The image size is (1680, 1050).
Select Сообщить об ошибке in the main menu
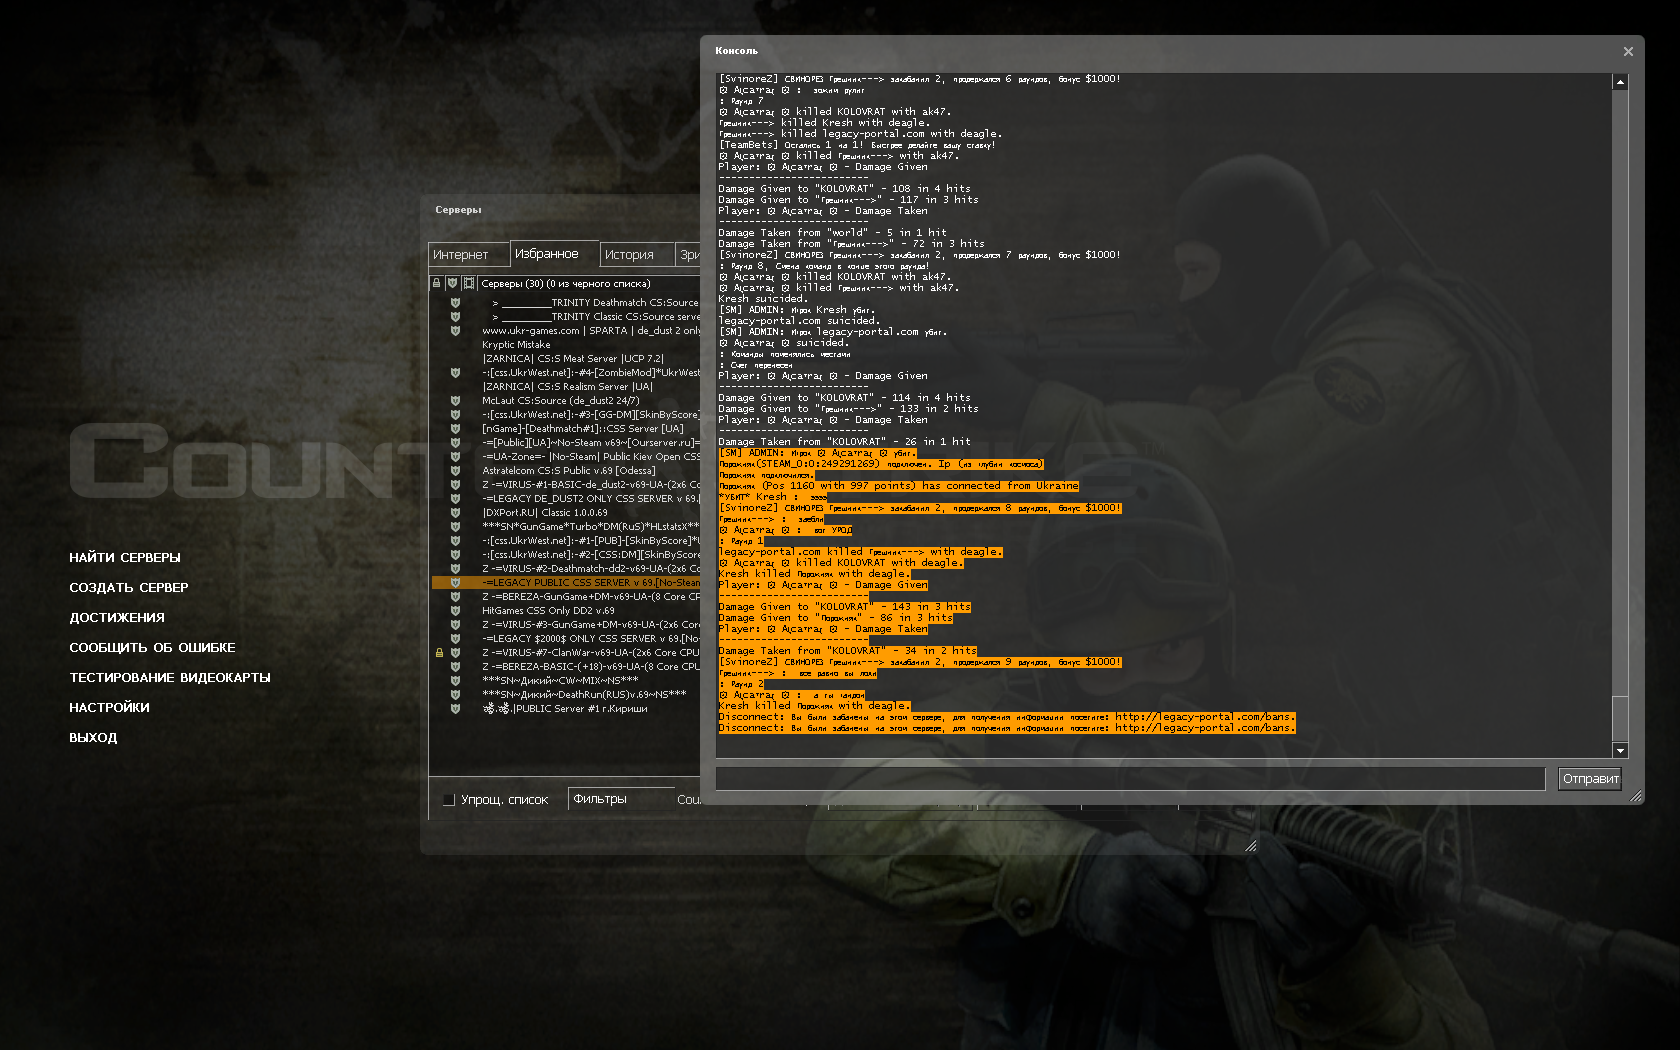coord(152,648)
